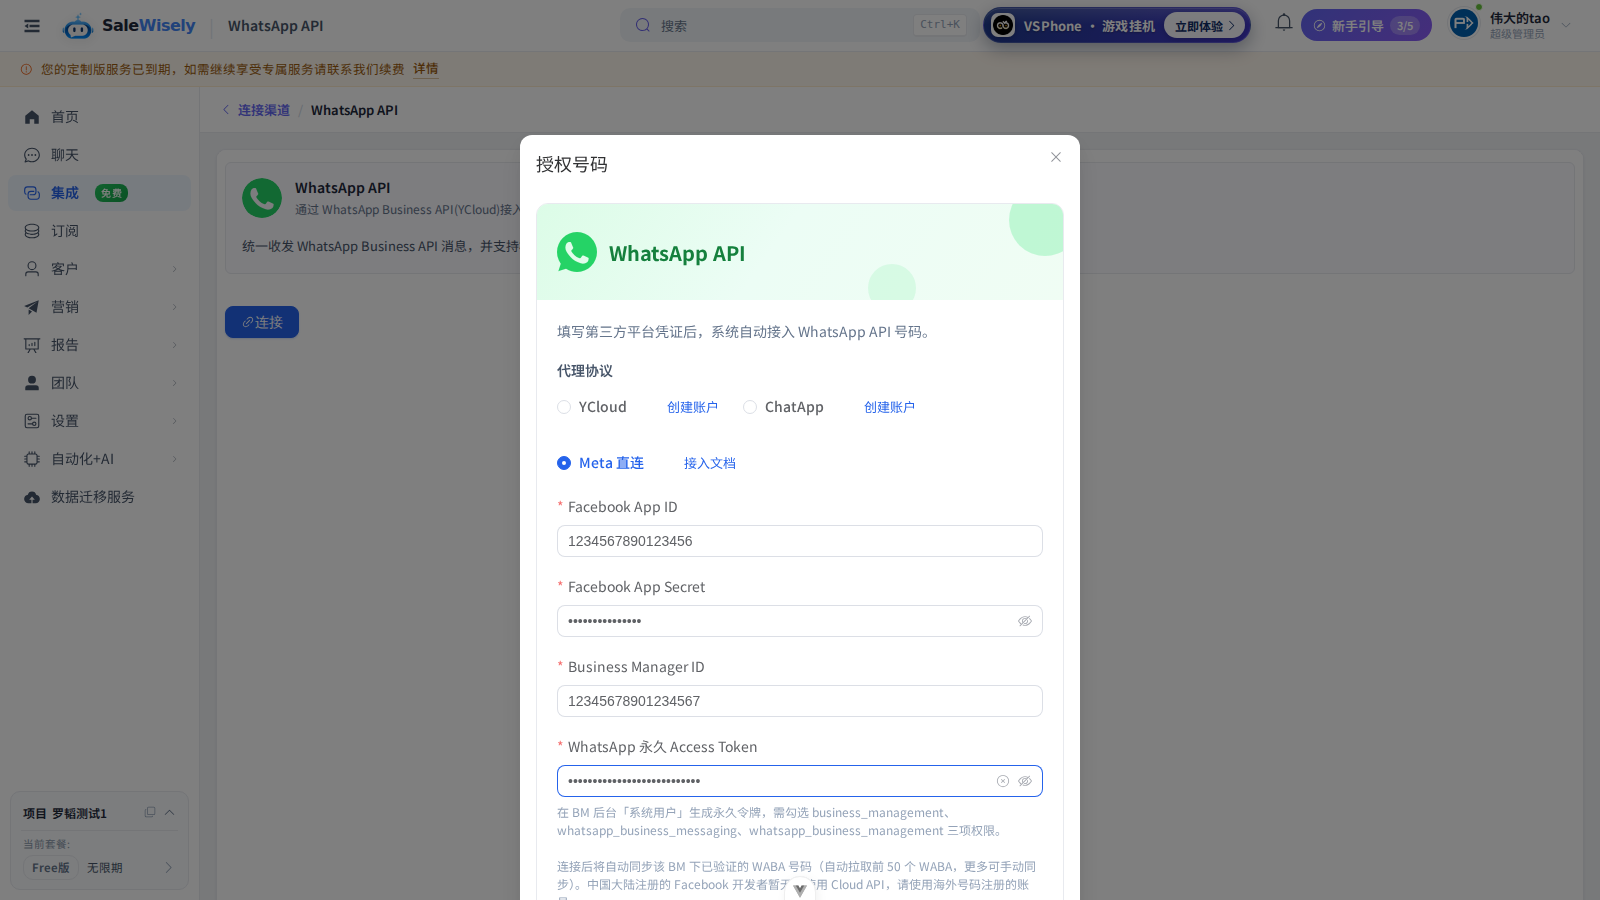Open the notifications bell
1600x900 pixels.
(1284, 23)
